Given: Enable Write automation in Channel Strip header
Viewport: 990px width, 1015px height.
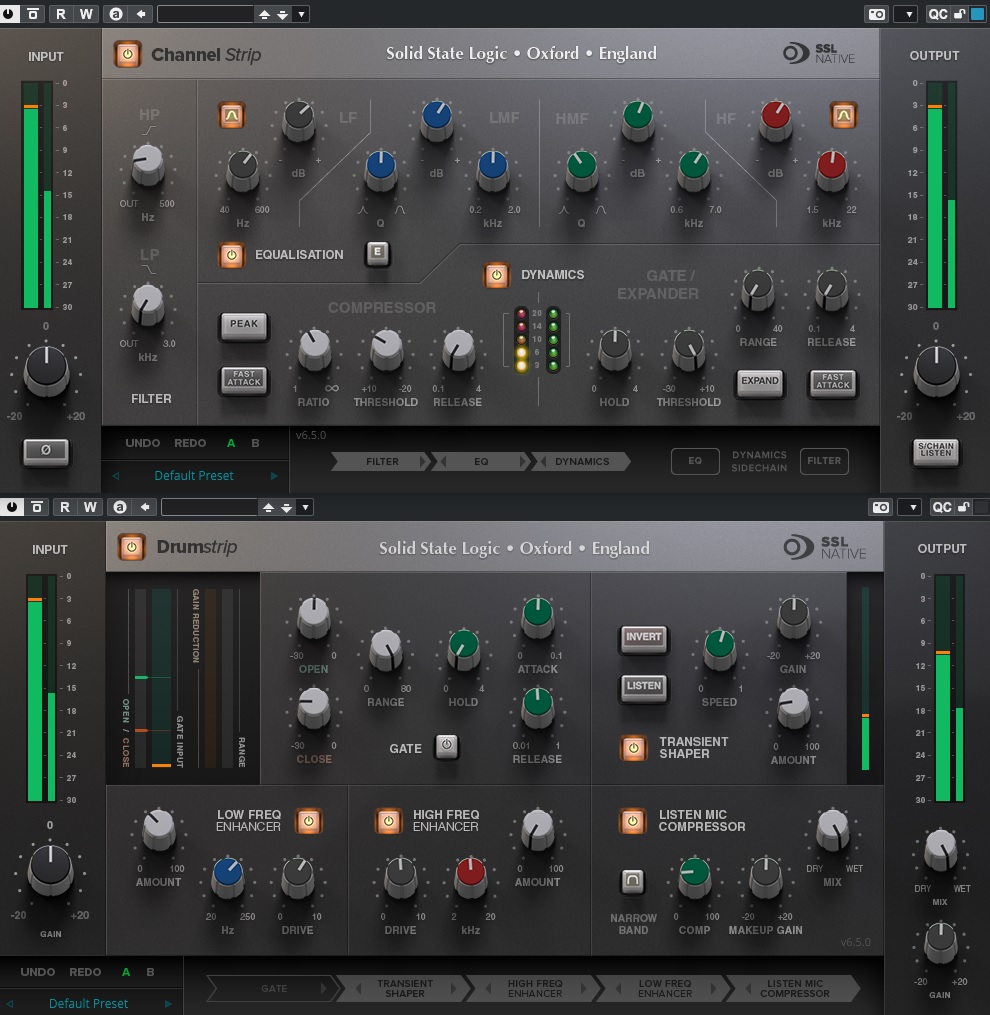Looking at the screenshot, I should click(86, 14).
